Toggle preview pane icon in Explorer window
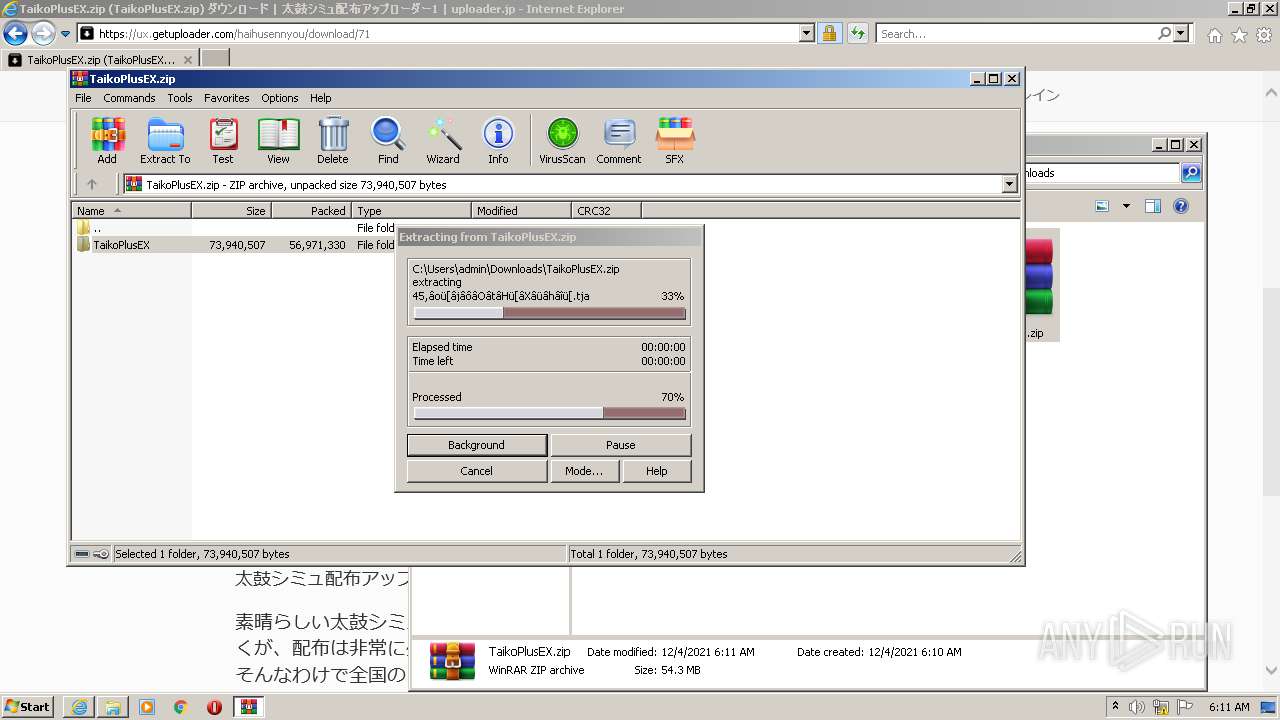Image resolution: width=1280 pixels, height=720 pixels. click(x=1153, y=206)
